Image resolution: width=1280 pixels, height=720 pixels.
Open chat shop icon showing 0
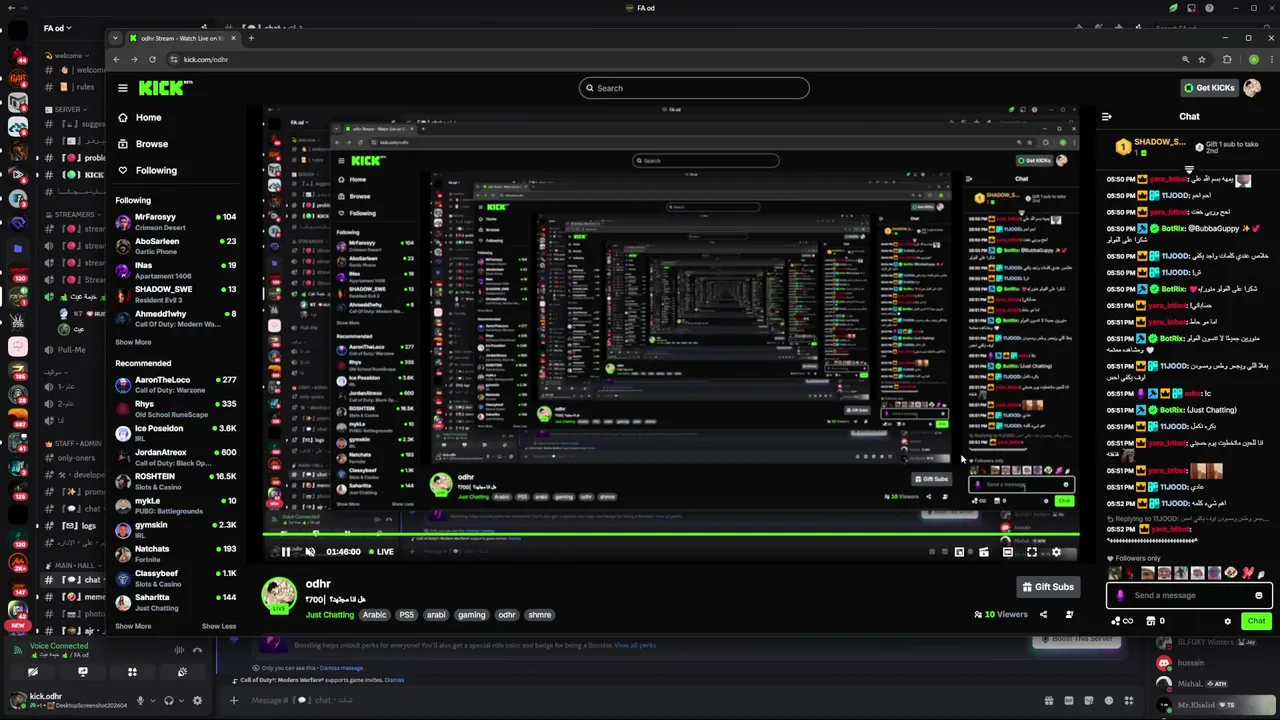click(1155, 621)
